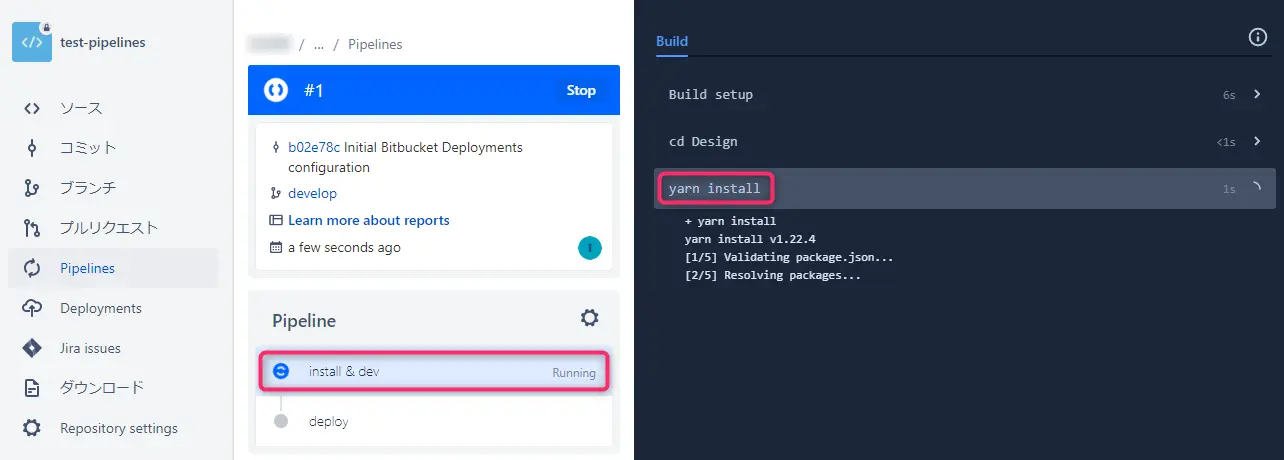Open the test-pipelines repository avatar icon

coord(32,42)
